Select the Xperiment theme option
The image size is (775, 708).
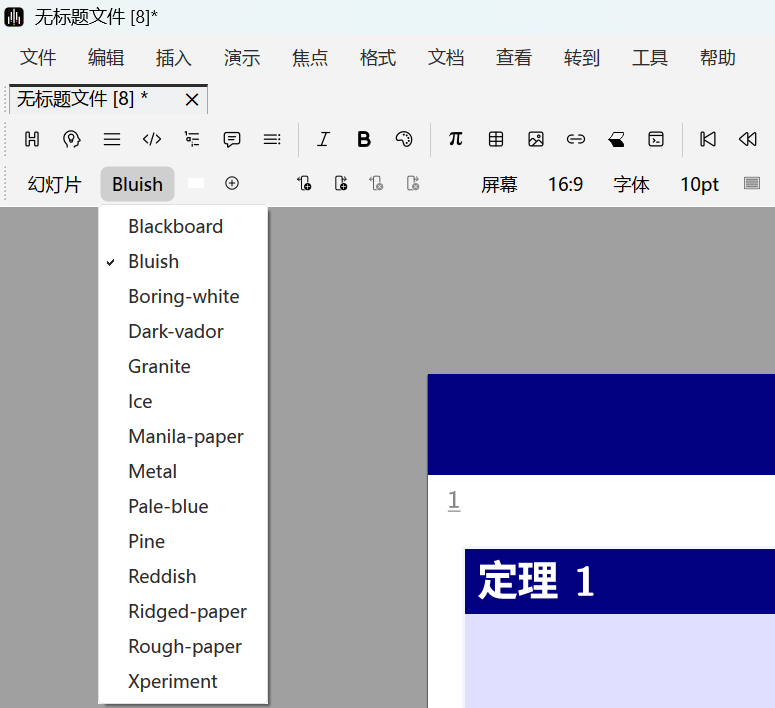172,681
